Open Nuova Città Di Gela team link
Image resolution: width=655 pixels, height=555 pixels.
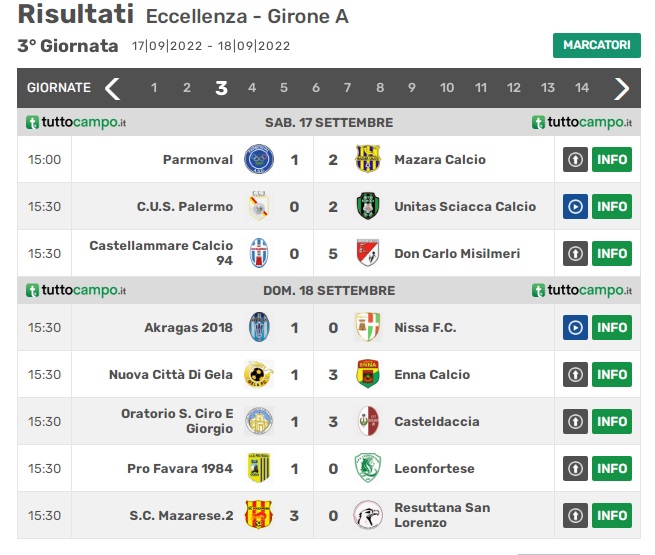coord(170,375)
